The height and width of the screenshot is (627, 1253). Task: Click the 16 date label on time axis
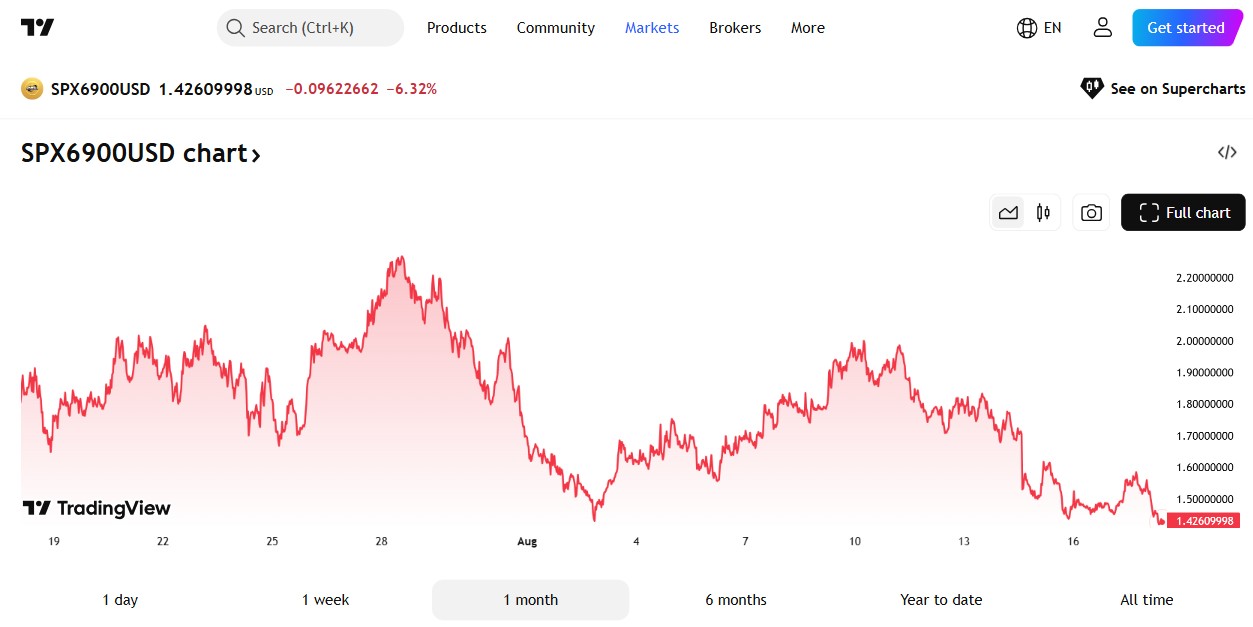point(1073,541)
